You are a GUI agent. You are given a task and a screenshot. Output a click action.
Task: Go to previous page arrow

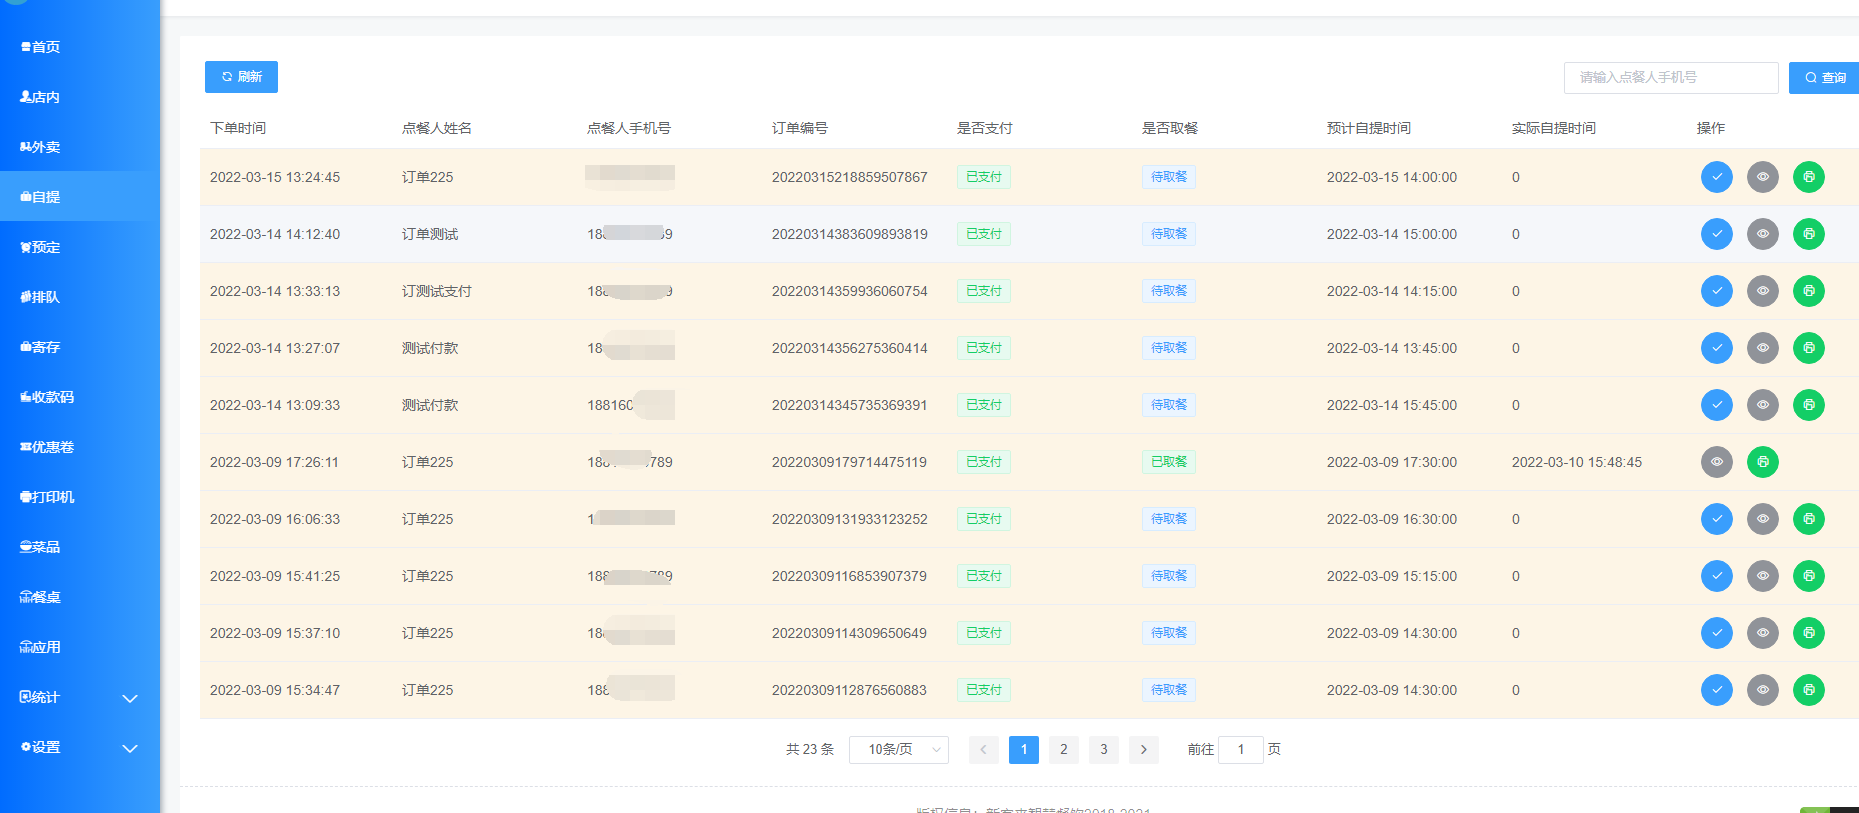983,749
